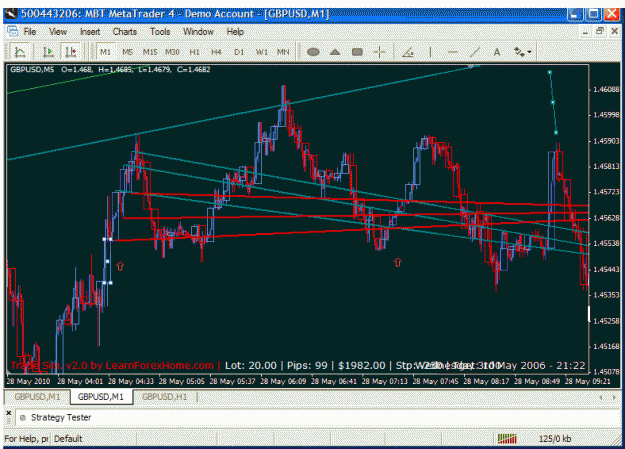Click the GBPUSD,M5 chart header label

pos(32,69)
